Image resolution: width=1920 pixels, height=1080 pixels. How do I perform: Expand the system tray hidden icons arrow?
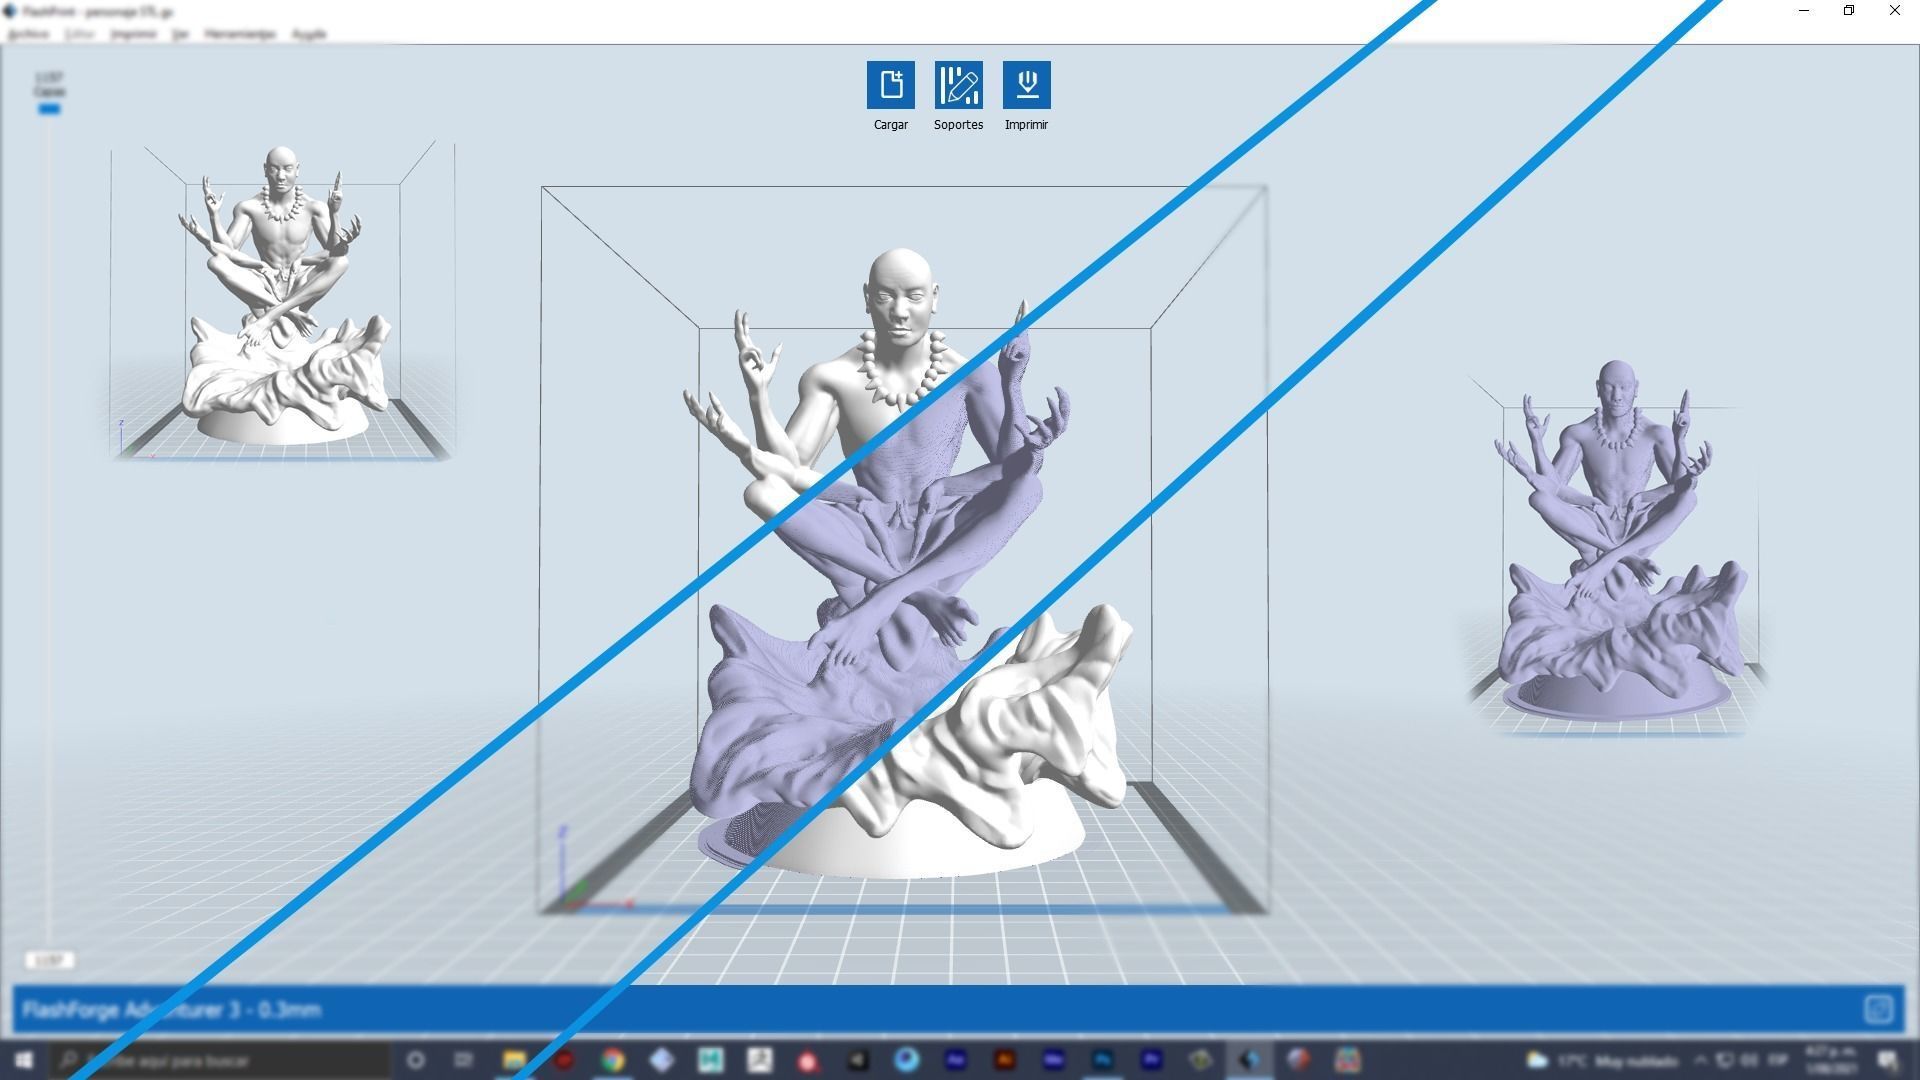[1700, 1060]
